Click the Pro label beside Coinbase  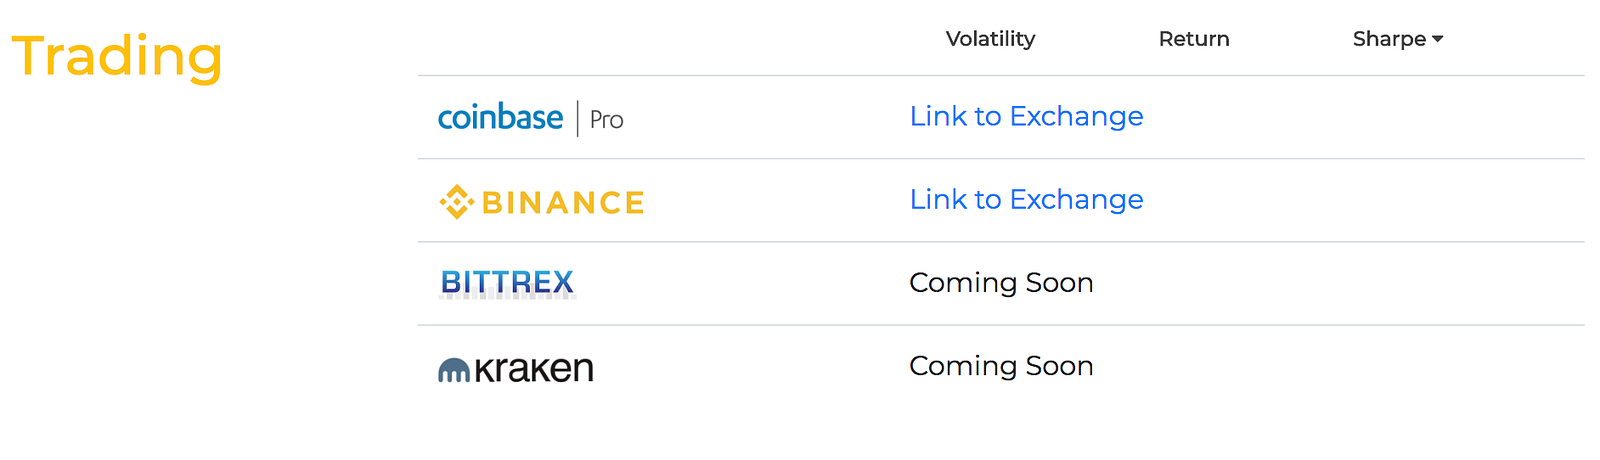click(606, 120)
